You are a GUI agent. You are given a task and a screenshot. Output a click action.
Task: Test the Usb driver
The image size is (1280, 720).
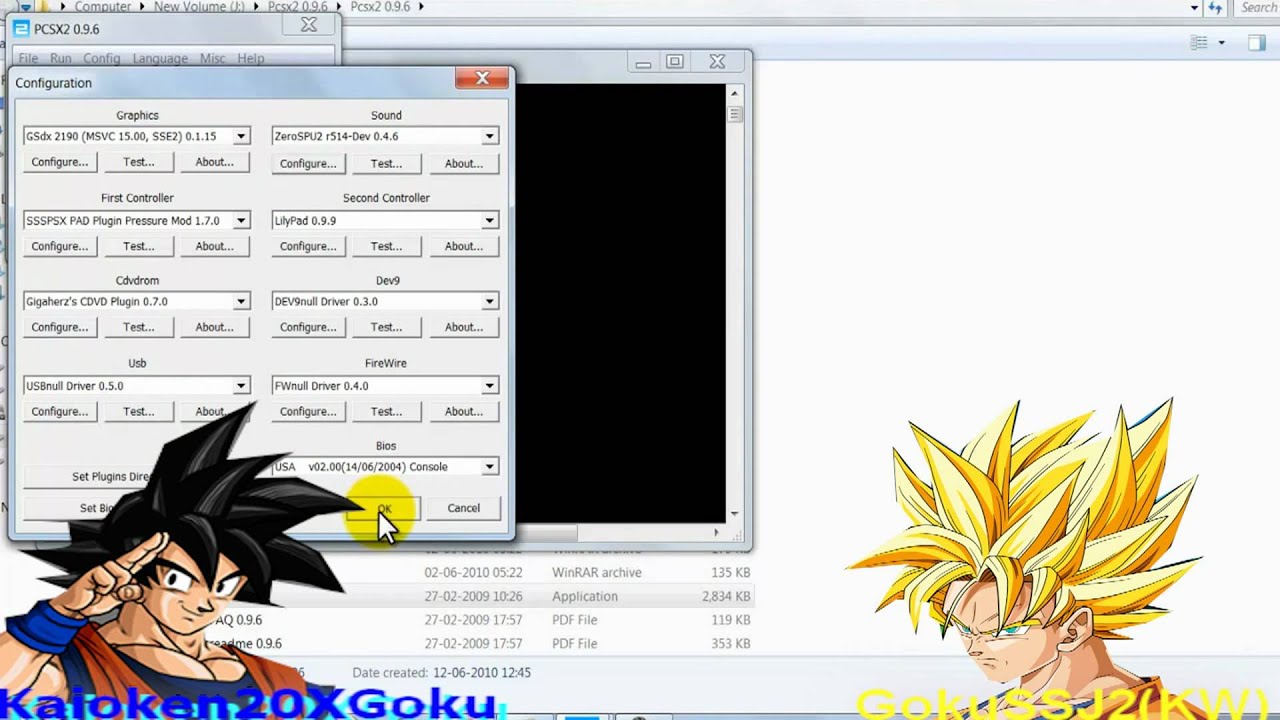(138, 411)
